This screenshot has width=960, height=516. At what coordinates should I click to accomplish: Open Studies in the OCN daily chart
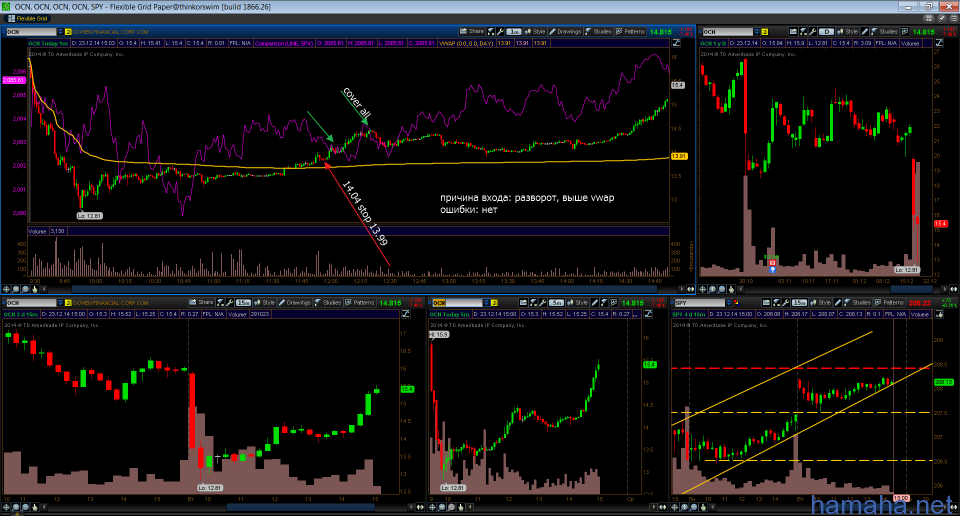[885, 31]
